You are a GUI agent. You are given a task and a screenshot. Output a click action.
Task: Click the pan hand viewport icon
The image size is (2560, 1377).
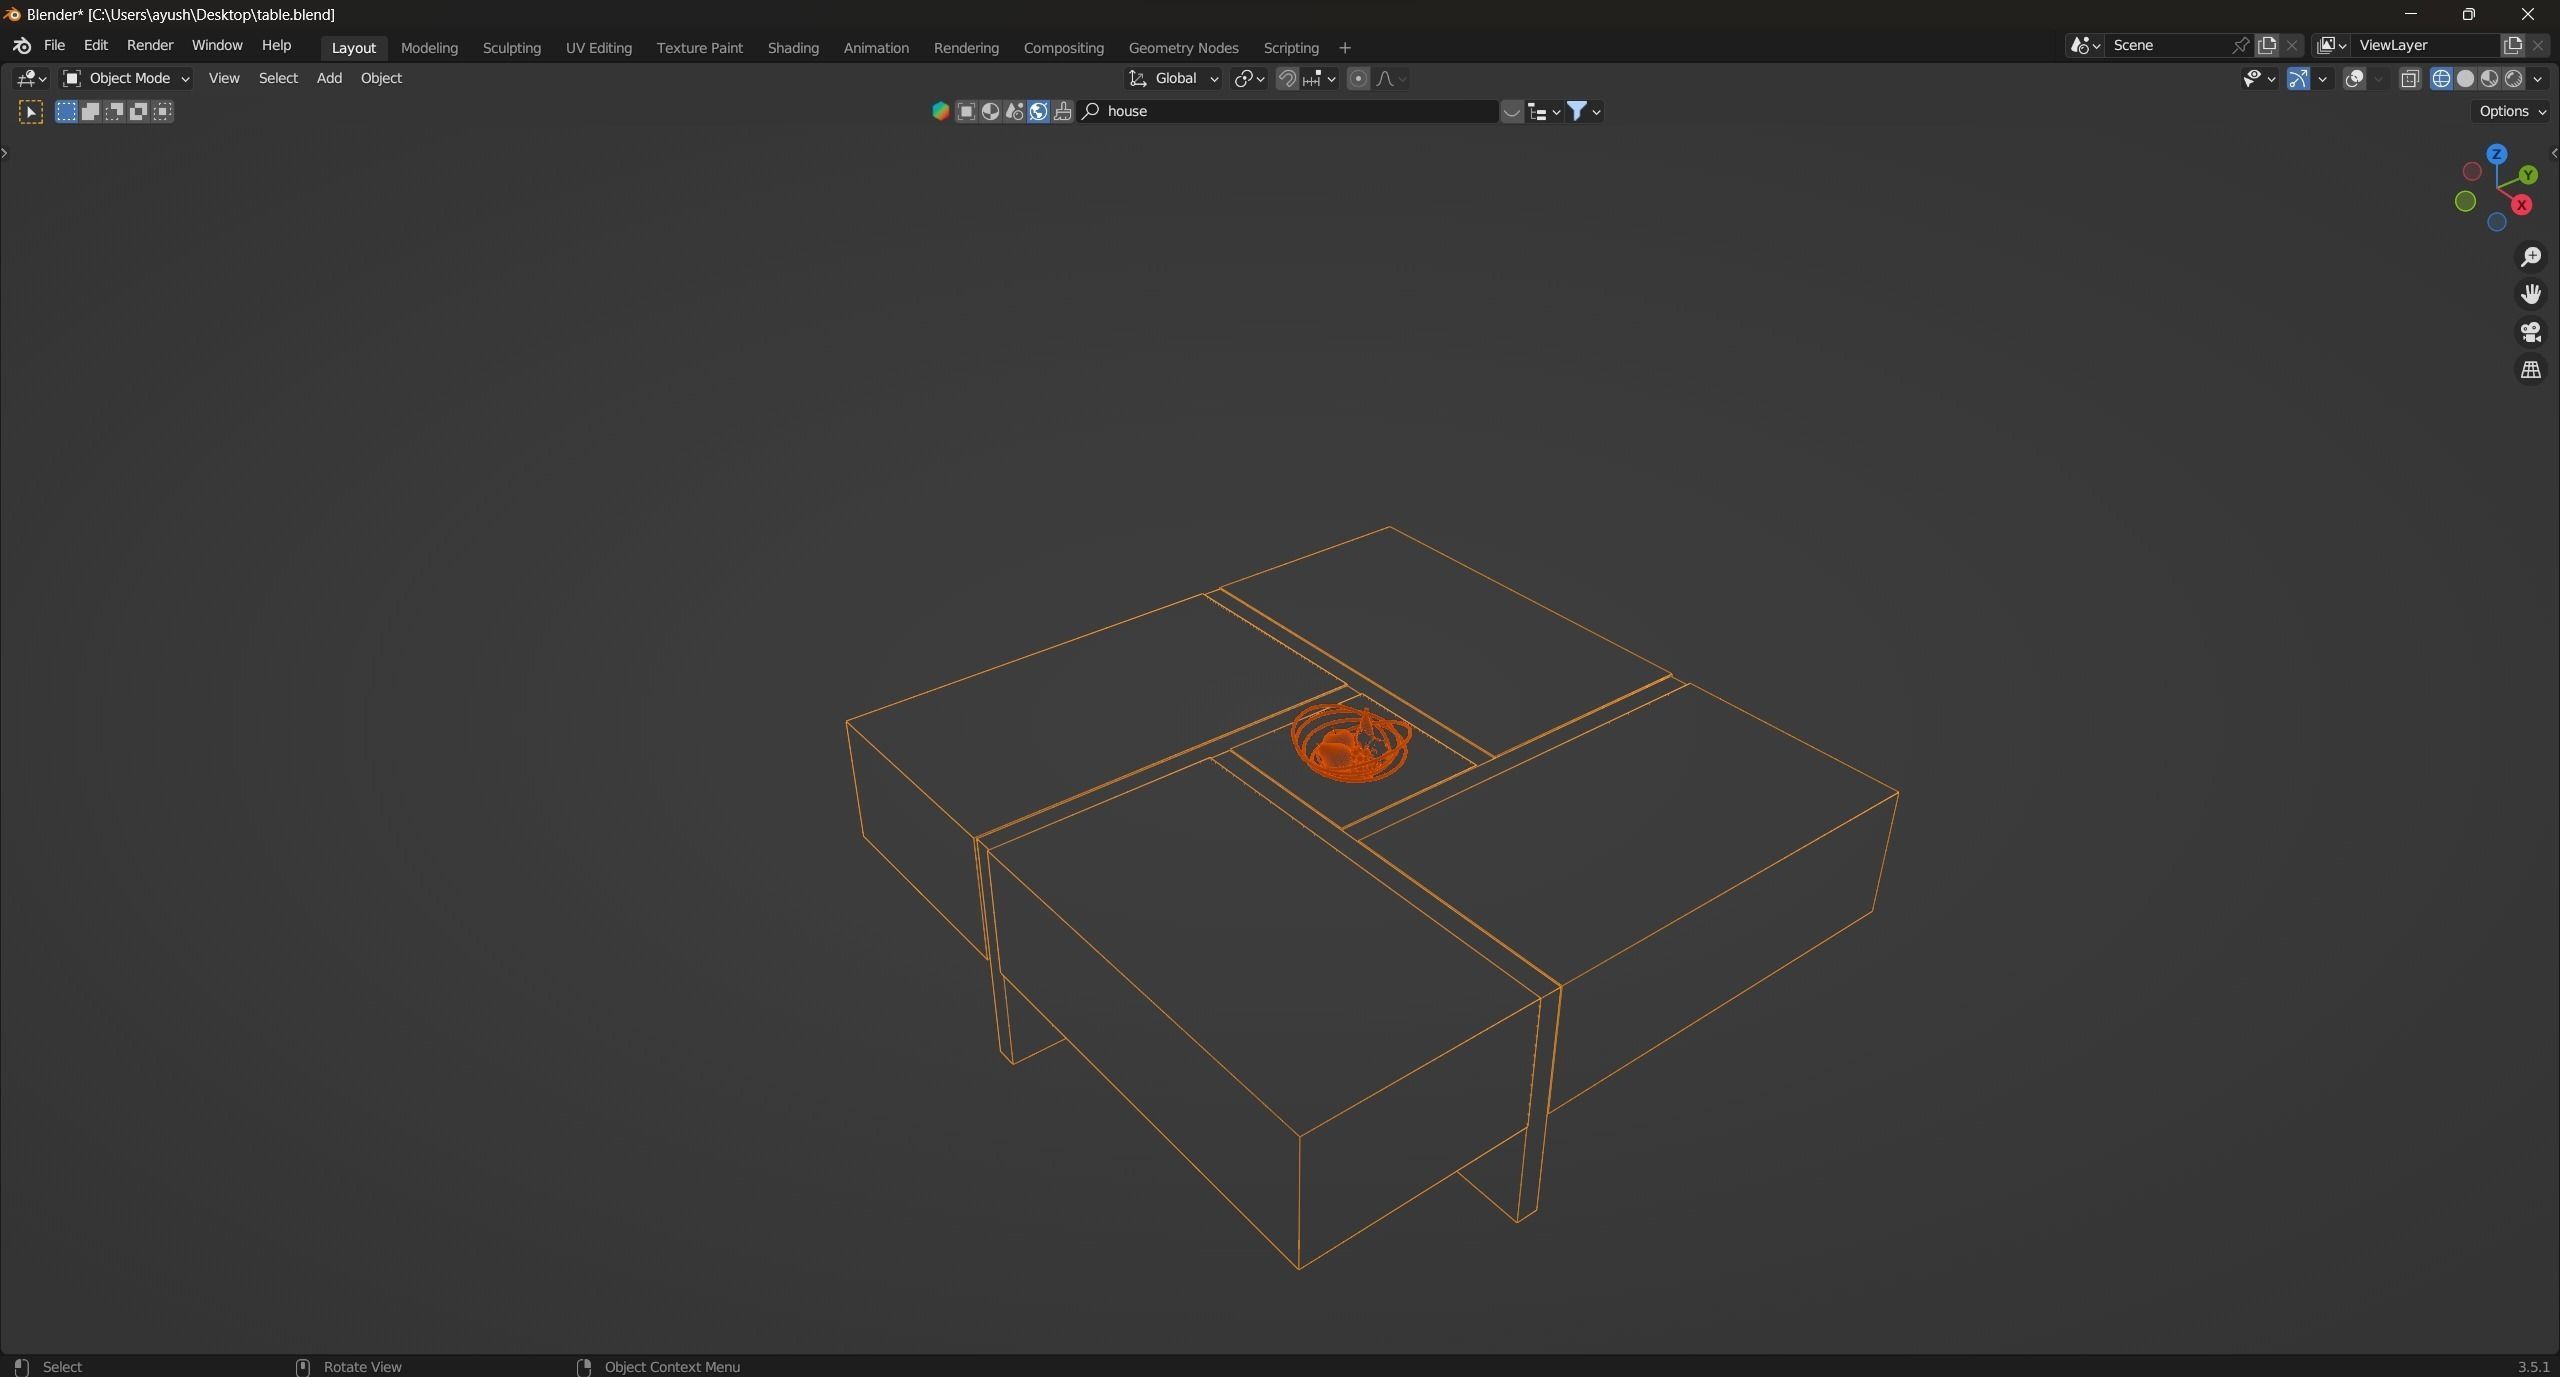pyautogui.click(x=2530, y=295)
